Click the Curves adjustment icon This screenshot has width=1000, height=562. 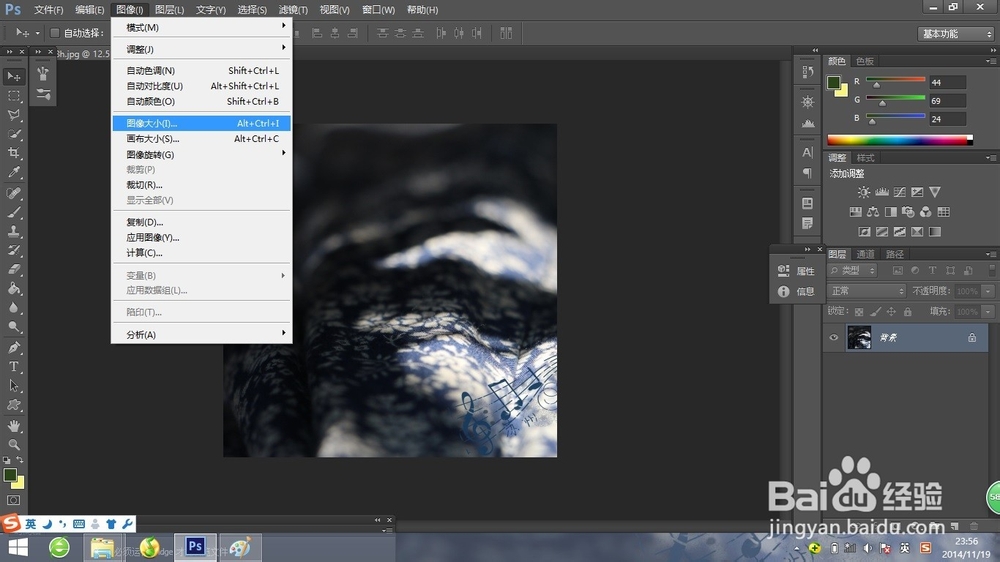pyautogui.click(x=899, y=192)
